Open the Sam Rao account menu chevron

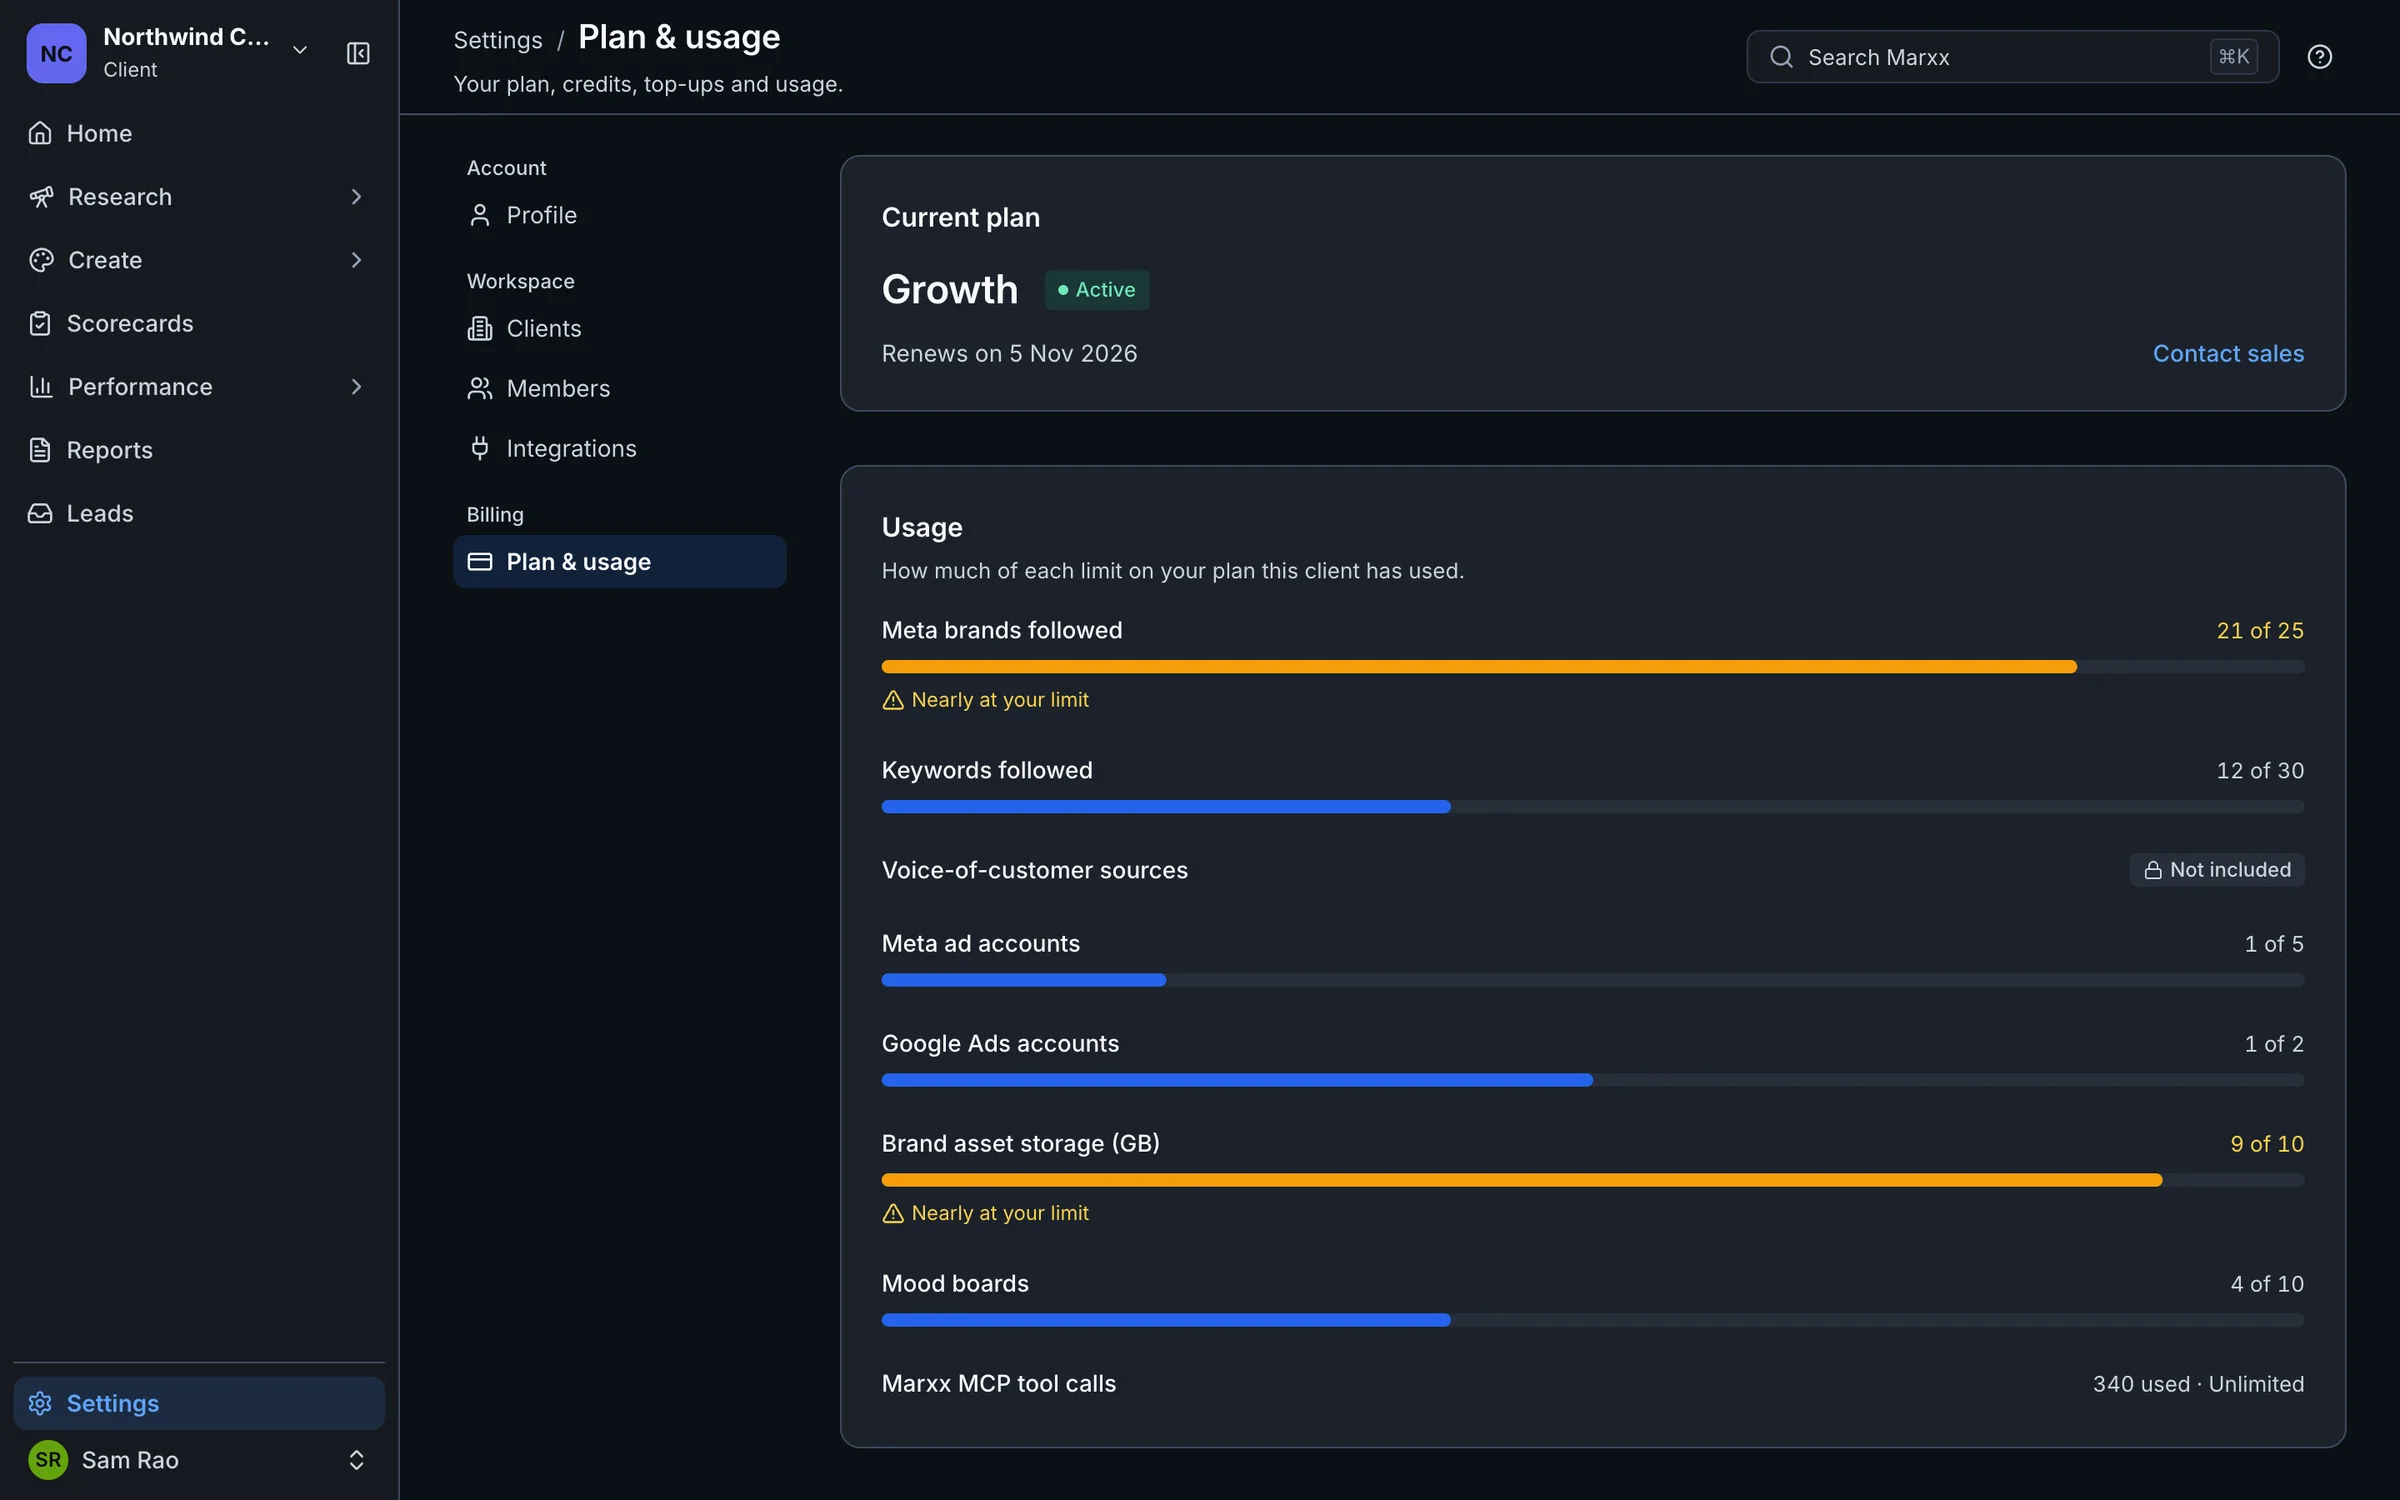(356, 1460)
